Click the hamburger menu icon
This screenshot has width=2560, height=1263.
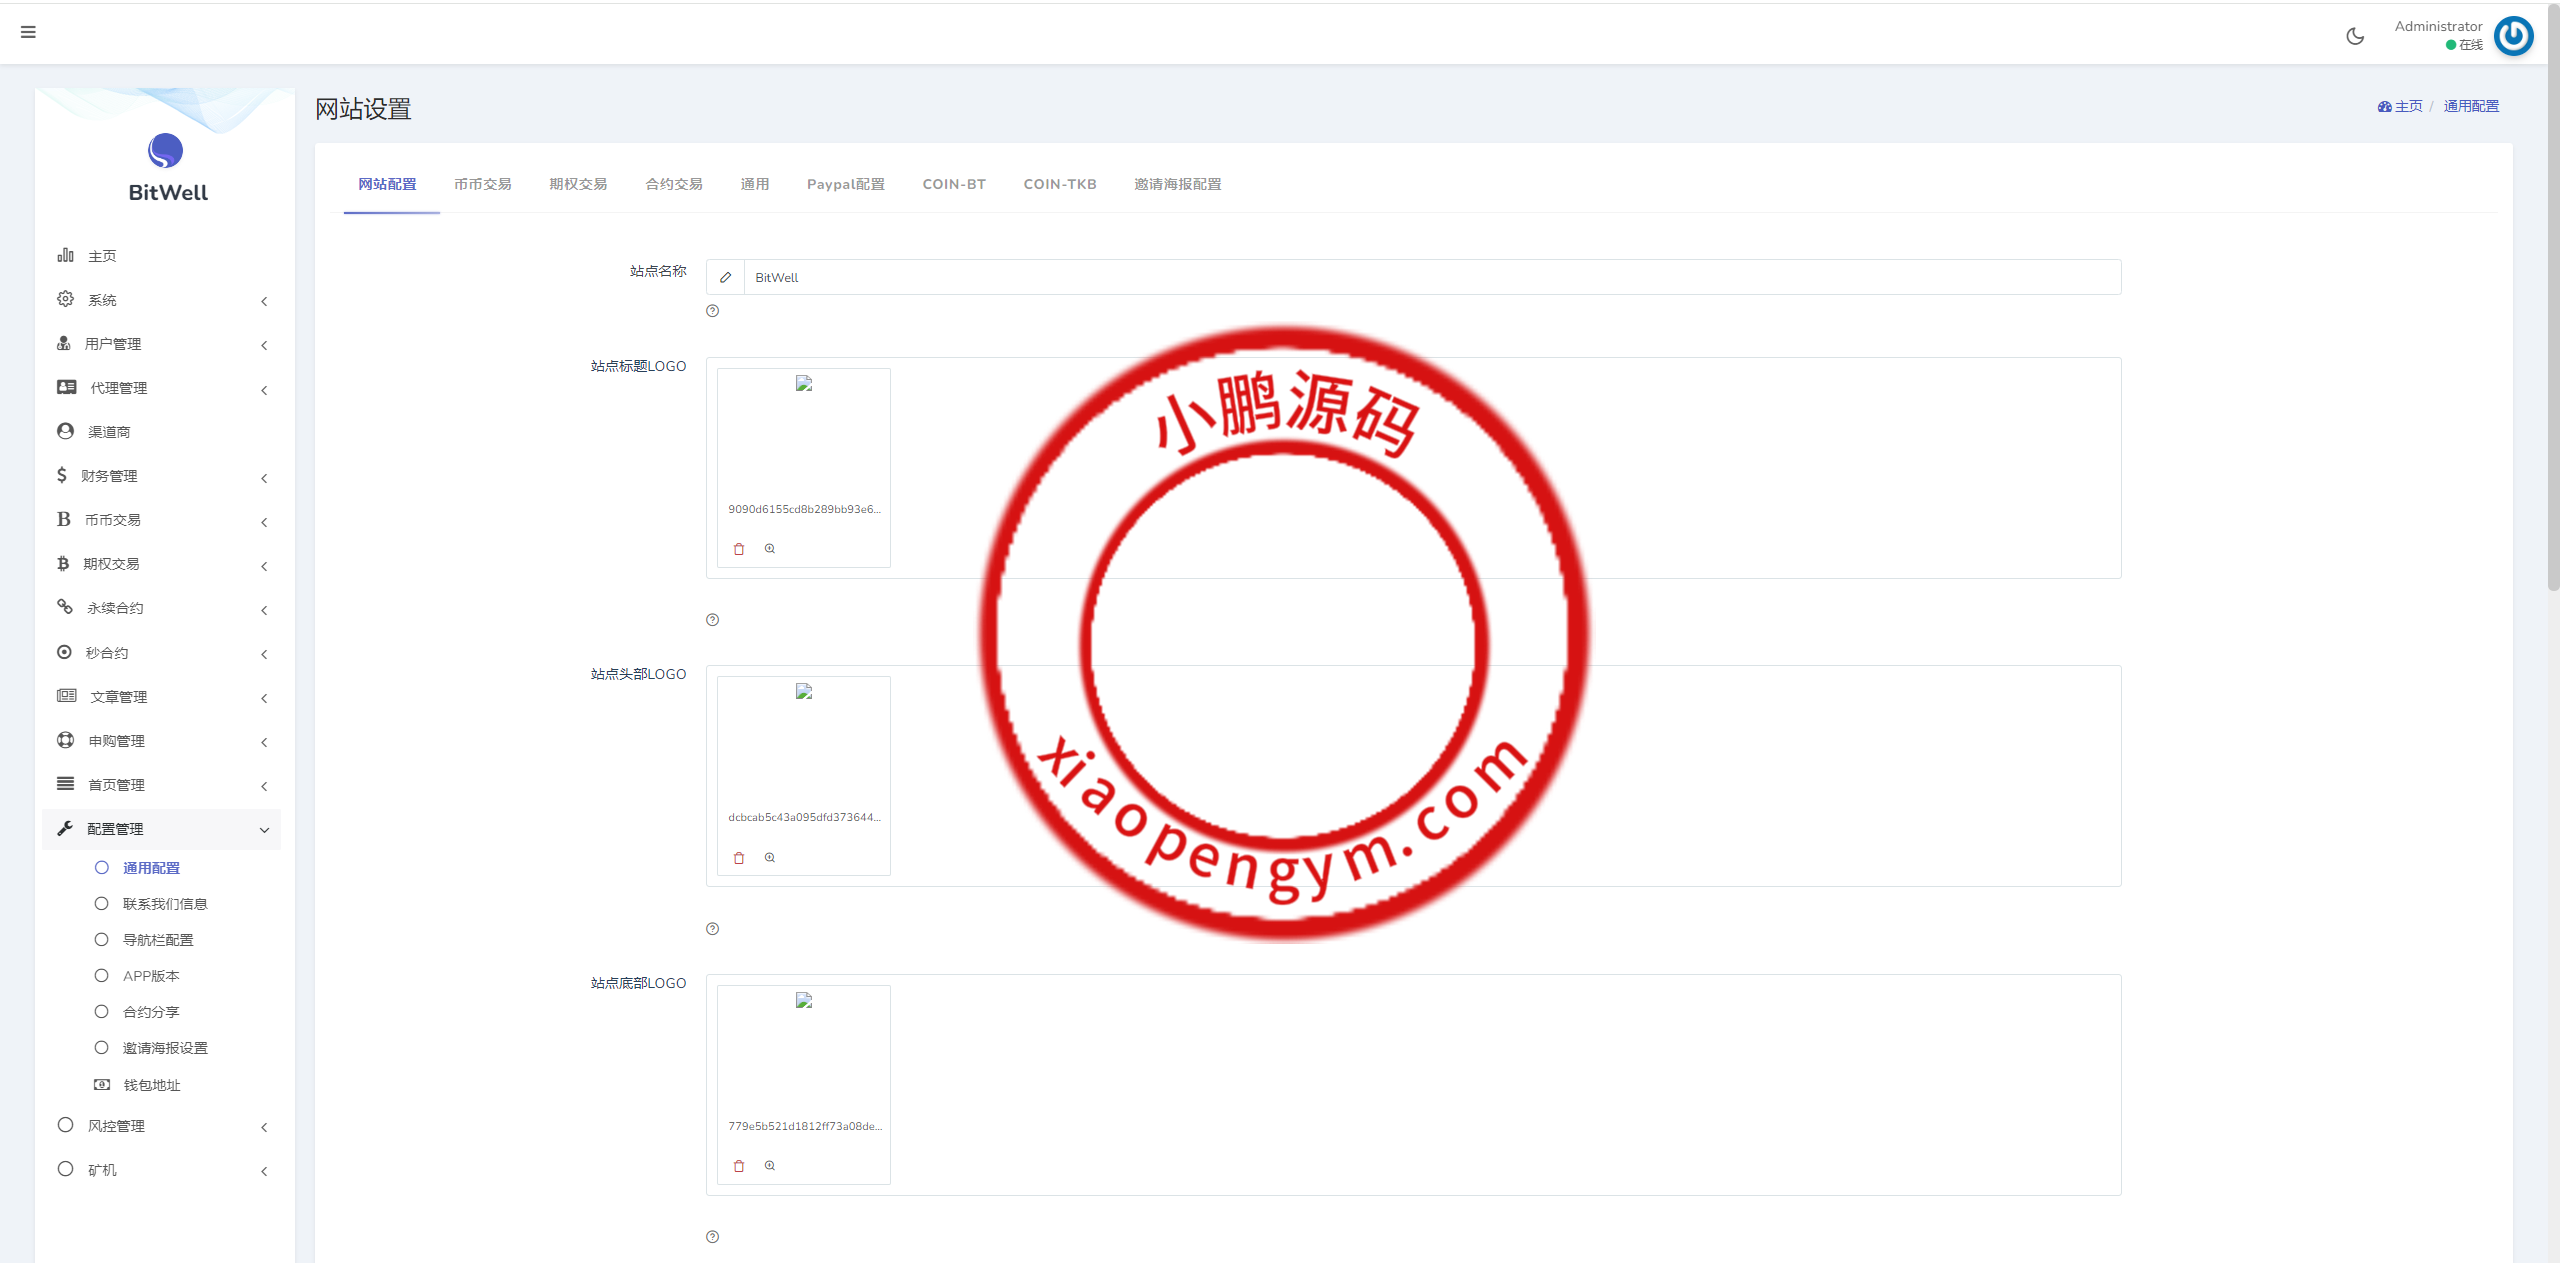[28, 32]
